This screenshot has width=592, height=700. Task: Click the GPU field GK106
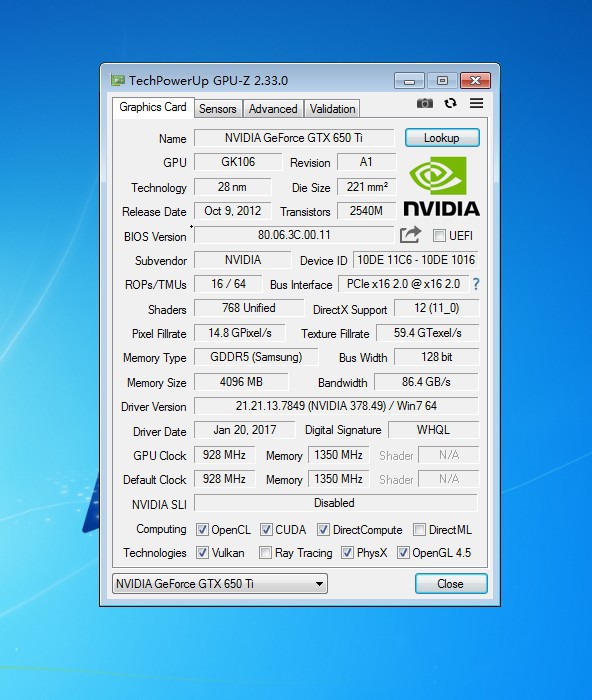tap(238, 162)
